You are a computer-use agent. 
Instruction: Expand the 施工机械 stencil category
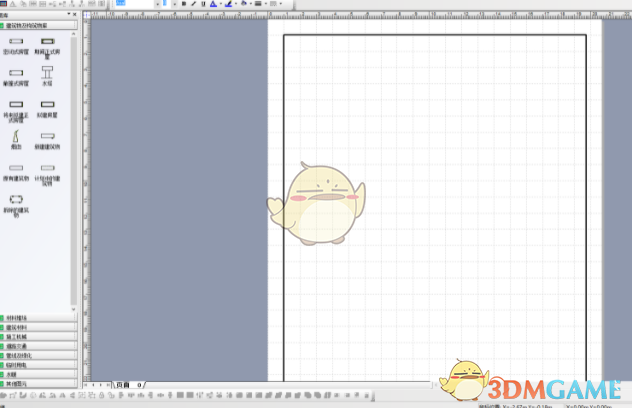39,337
